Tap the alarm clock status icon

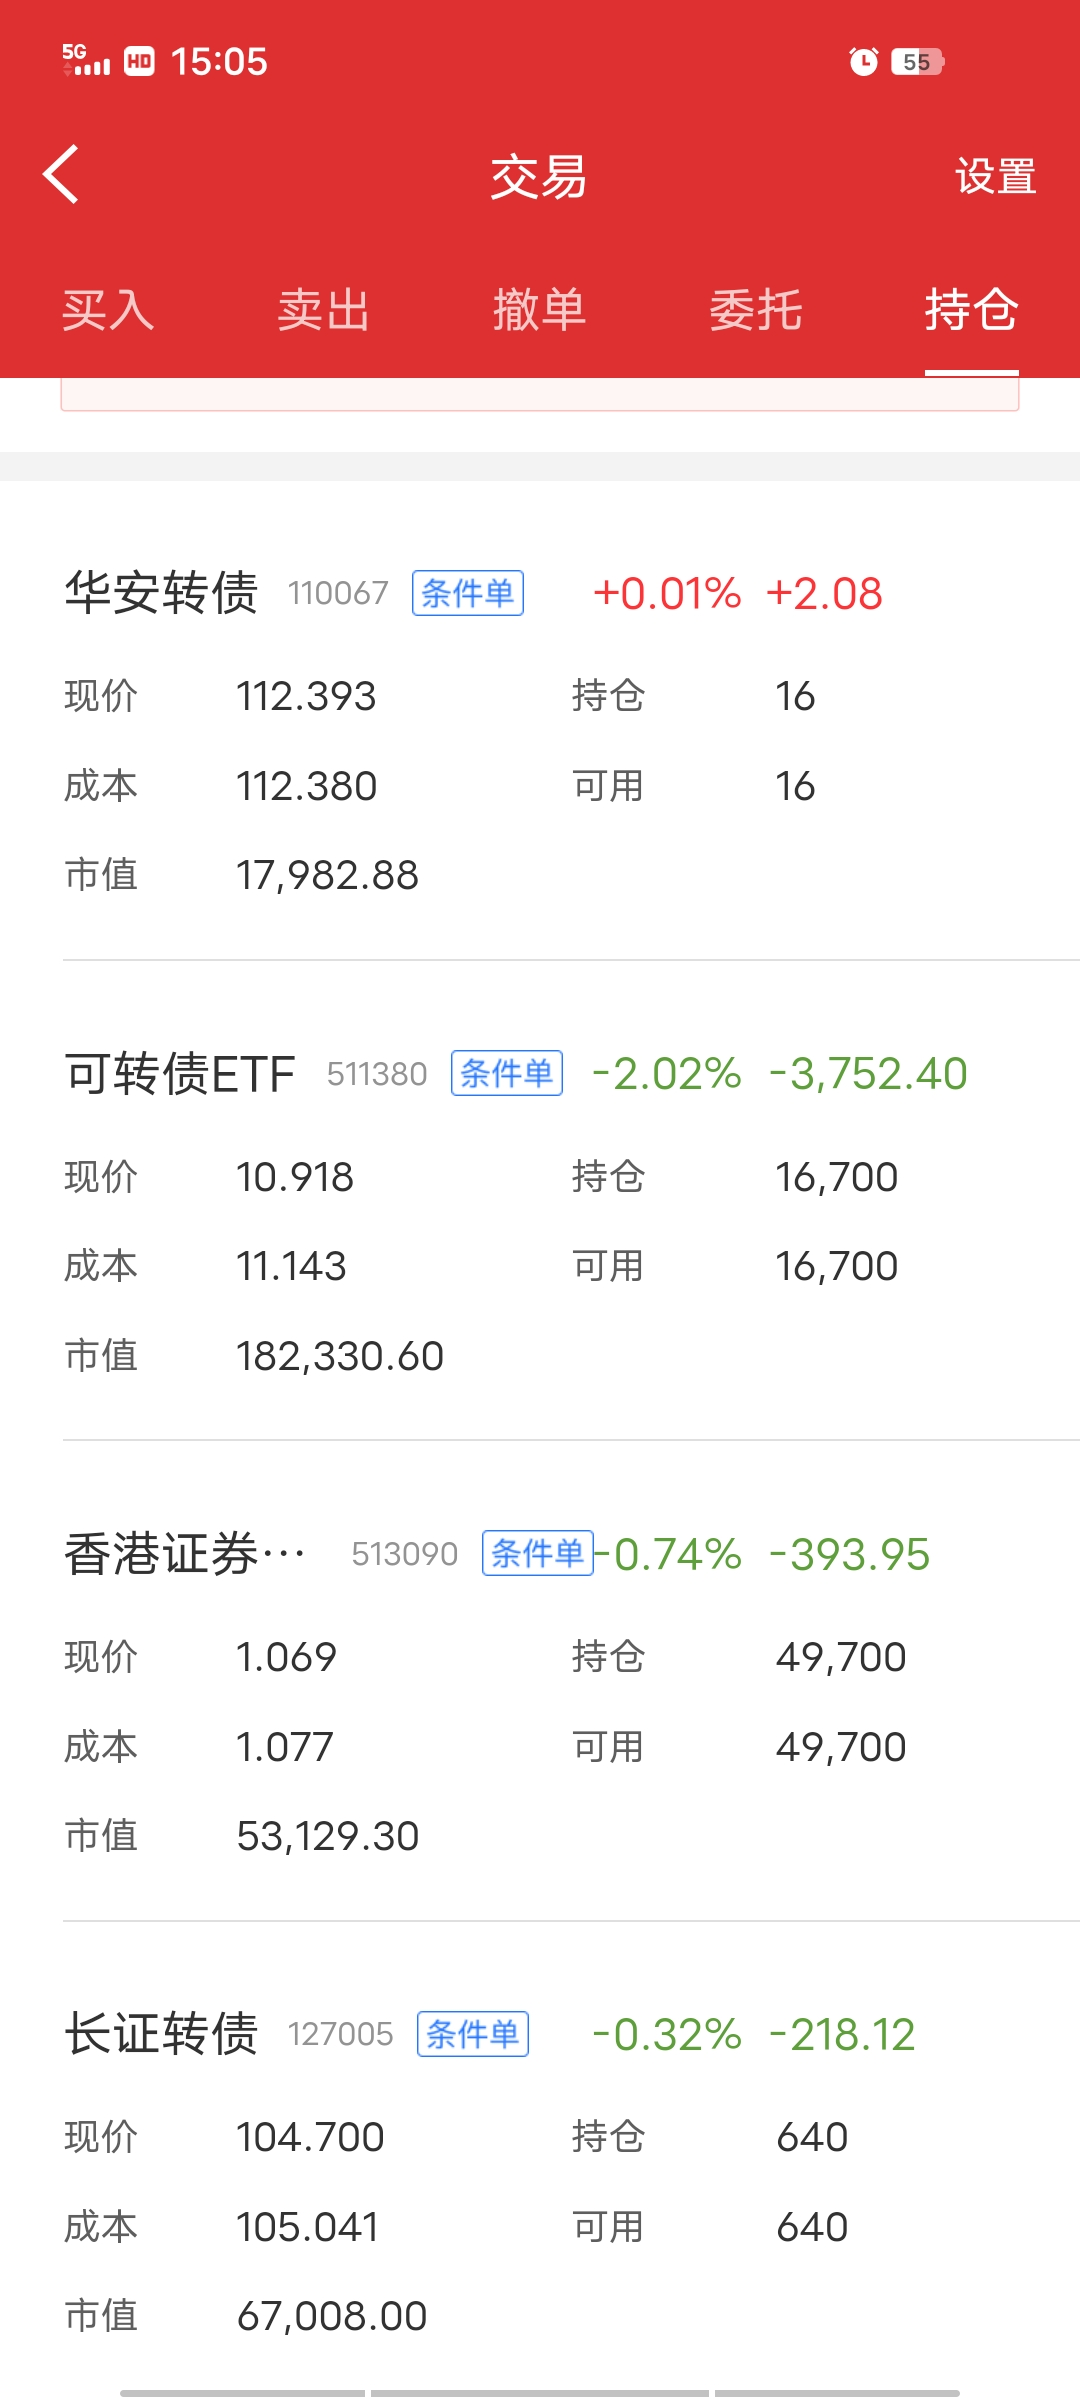[863, 62]
